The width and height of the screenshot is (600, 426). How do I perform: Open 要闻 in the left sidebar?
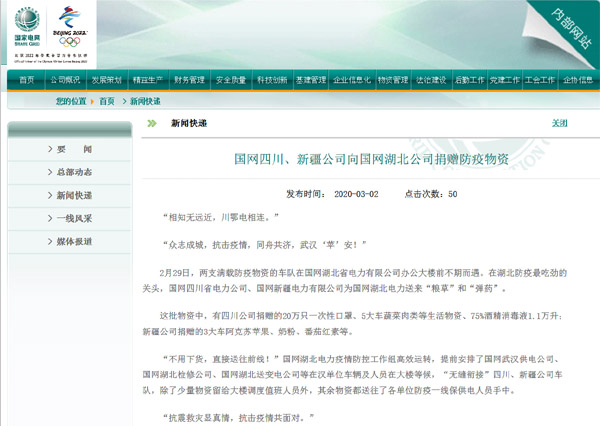click(x=74, y=149)
